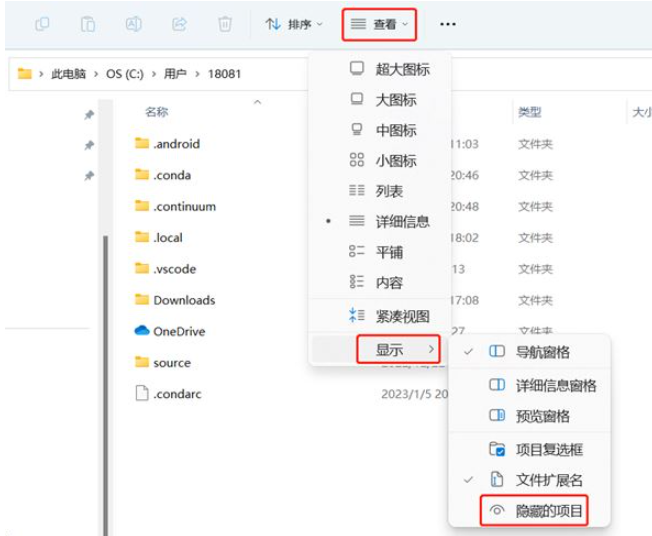Select the Downloads folder
Image resolution: width=652 pixels, height=536 pixels.
(x=175, y=300)
